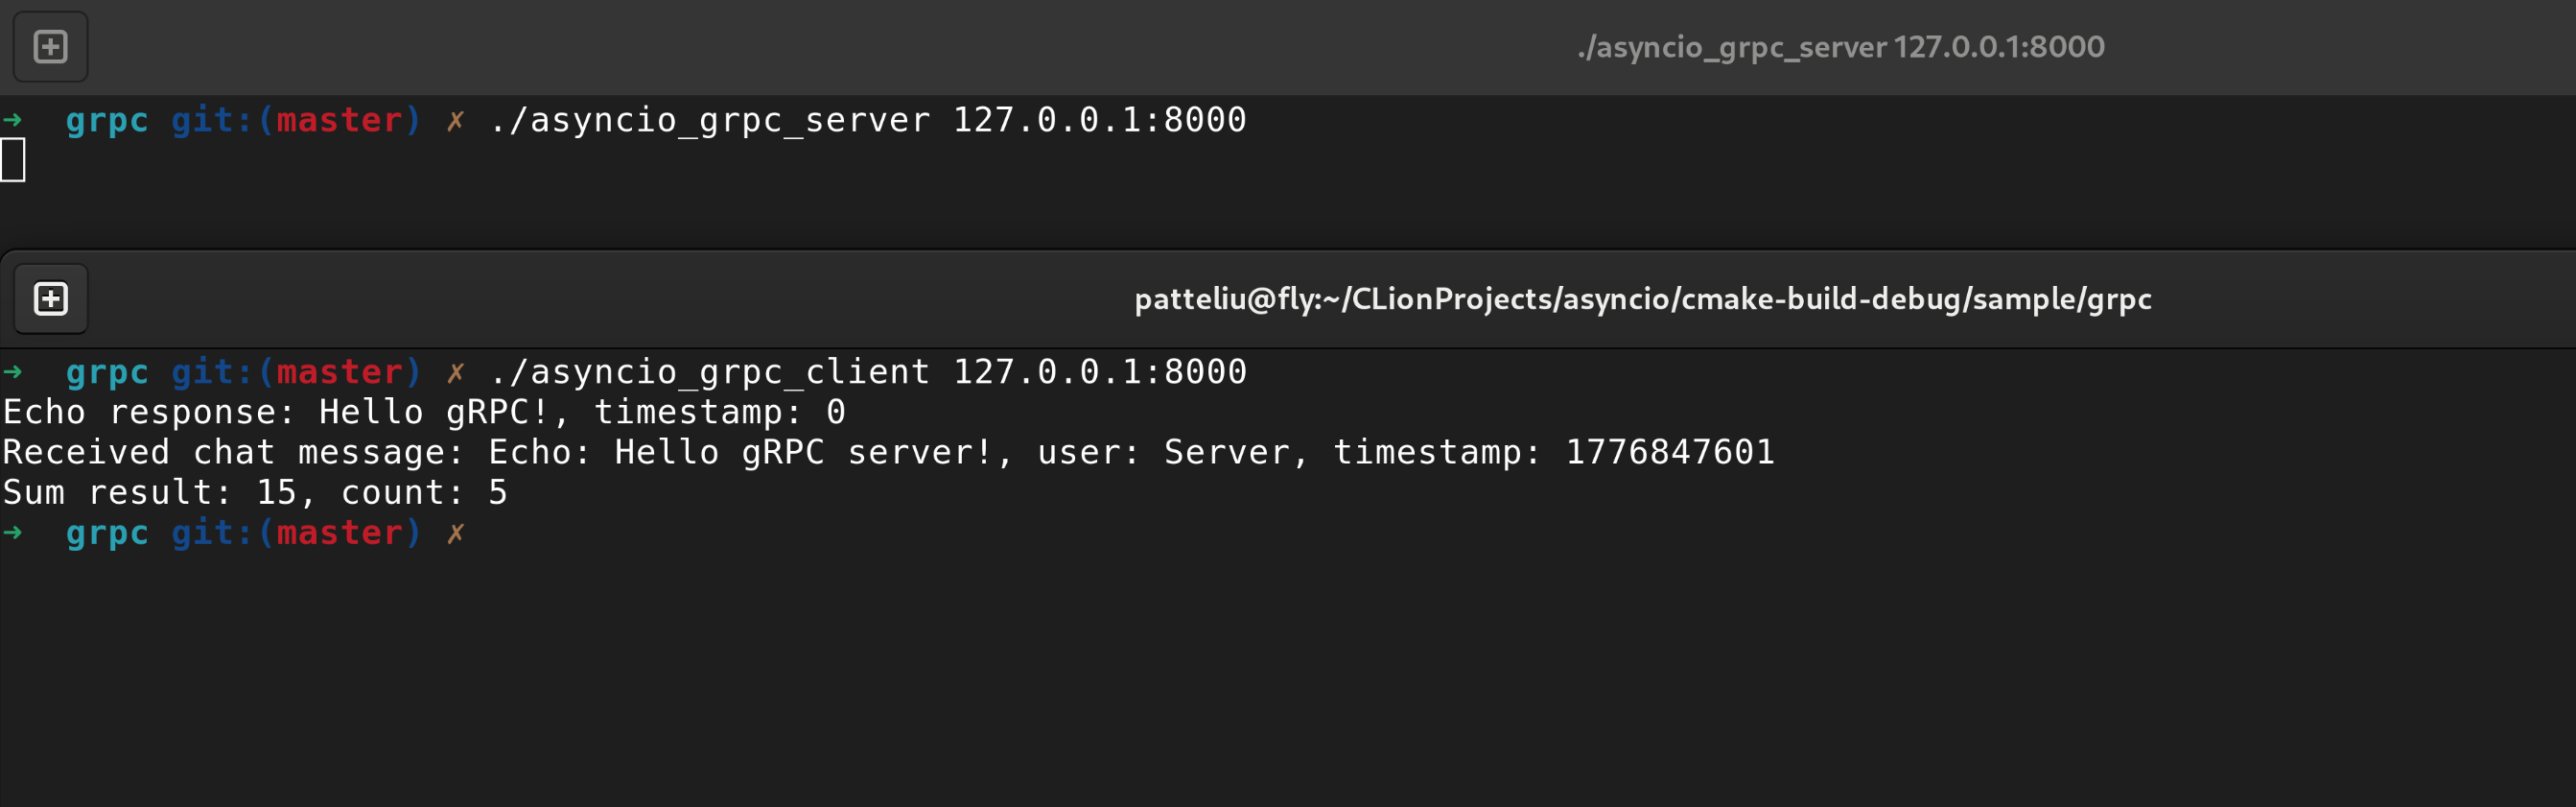2576x807 pixels.
Task: Click the ✗ marker on the last empty prompt
Action: (455, 533)
